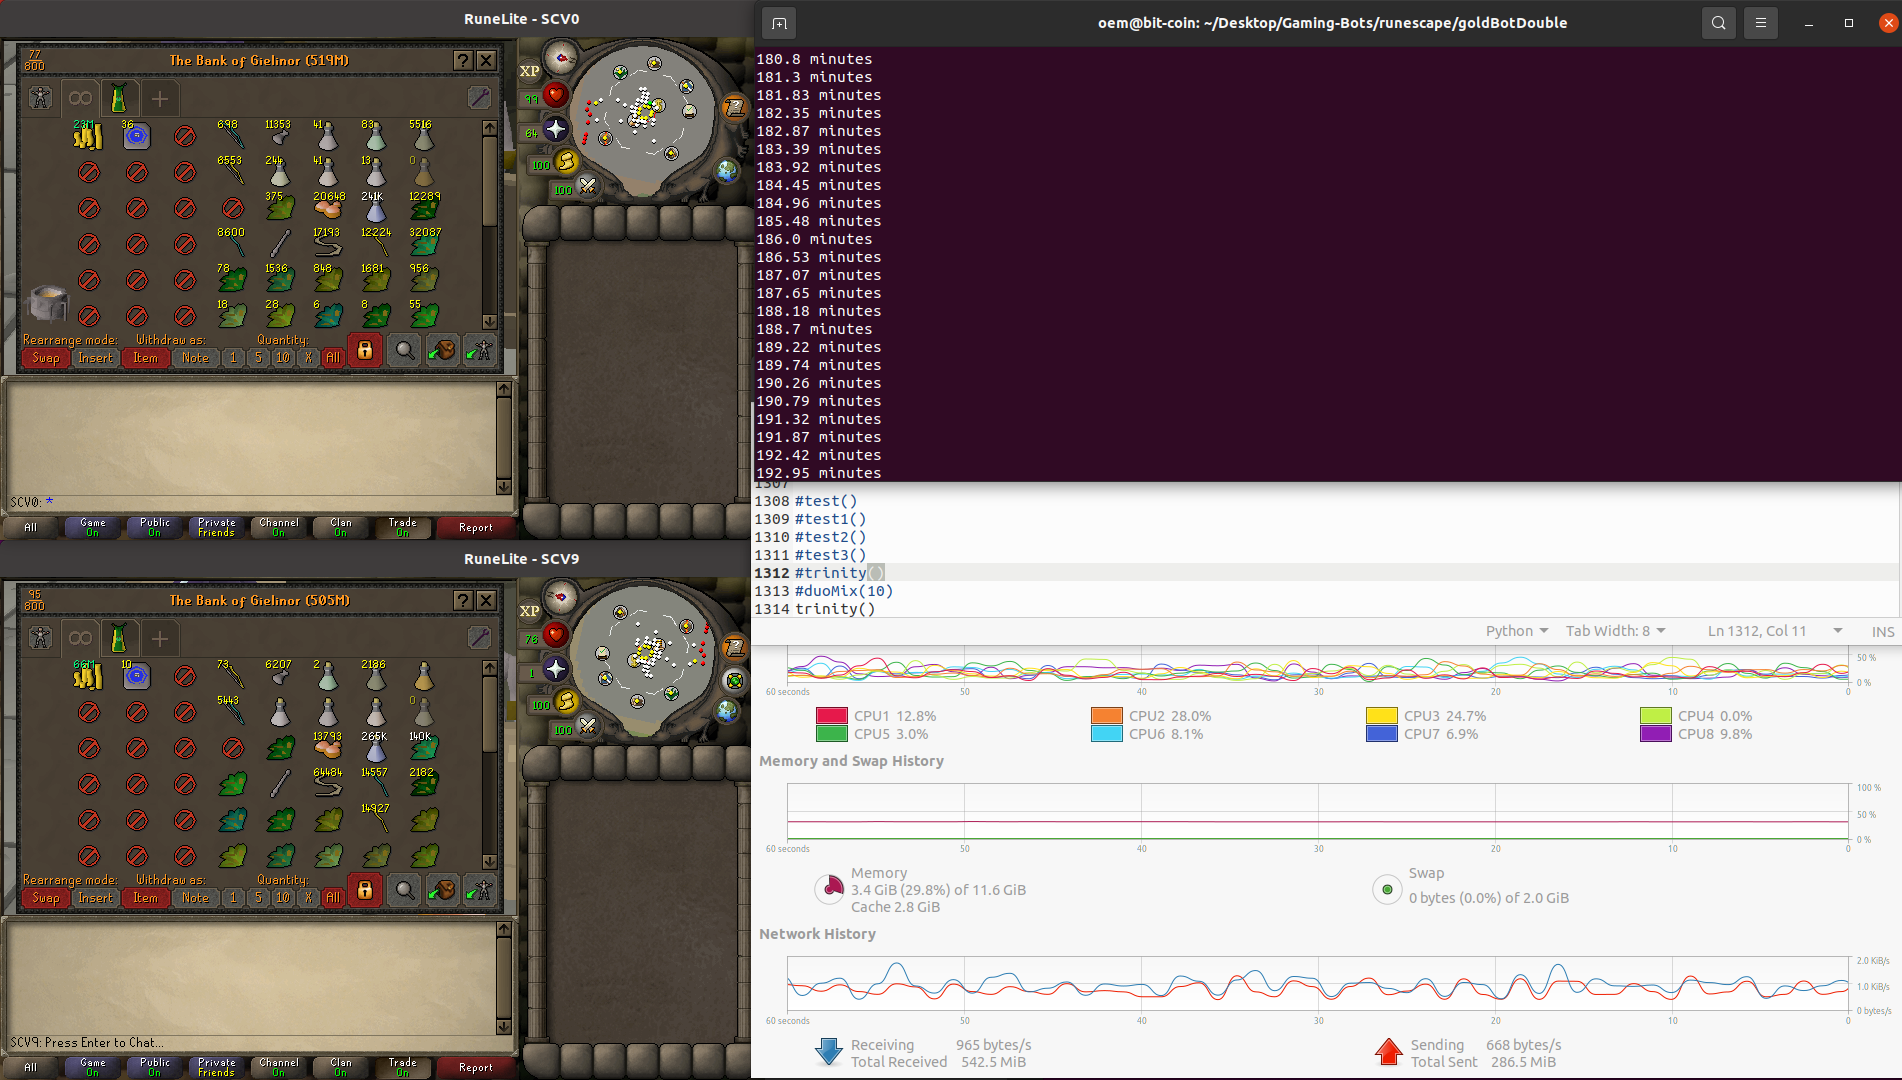Open green cape bank tab in SCV0

tap(118, 98)
